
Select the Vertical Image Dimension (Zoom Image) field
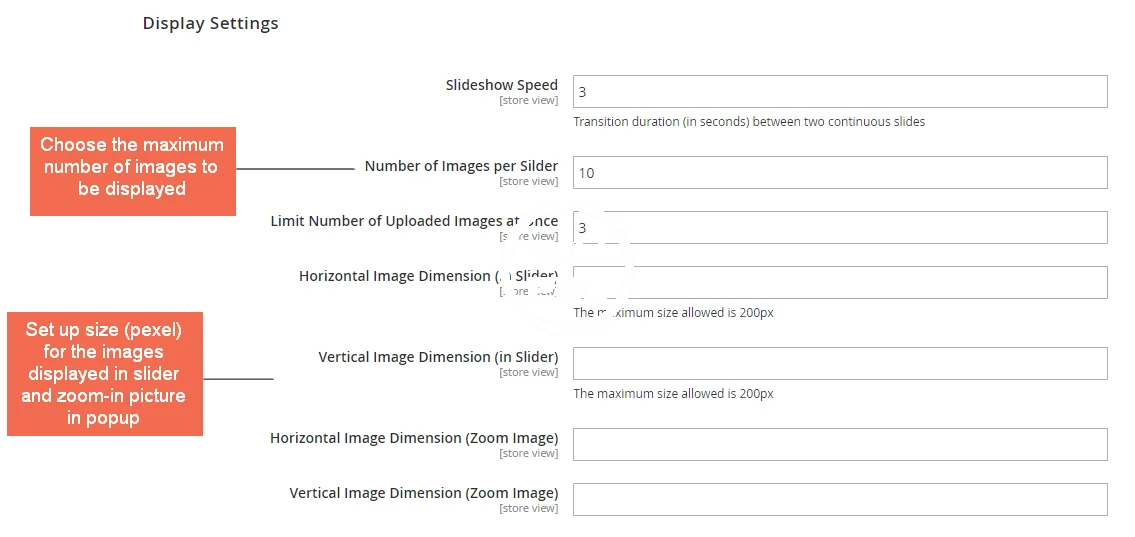click(839, 500)
